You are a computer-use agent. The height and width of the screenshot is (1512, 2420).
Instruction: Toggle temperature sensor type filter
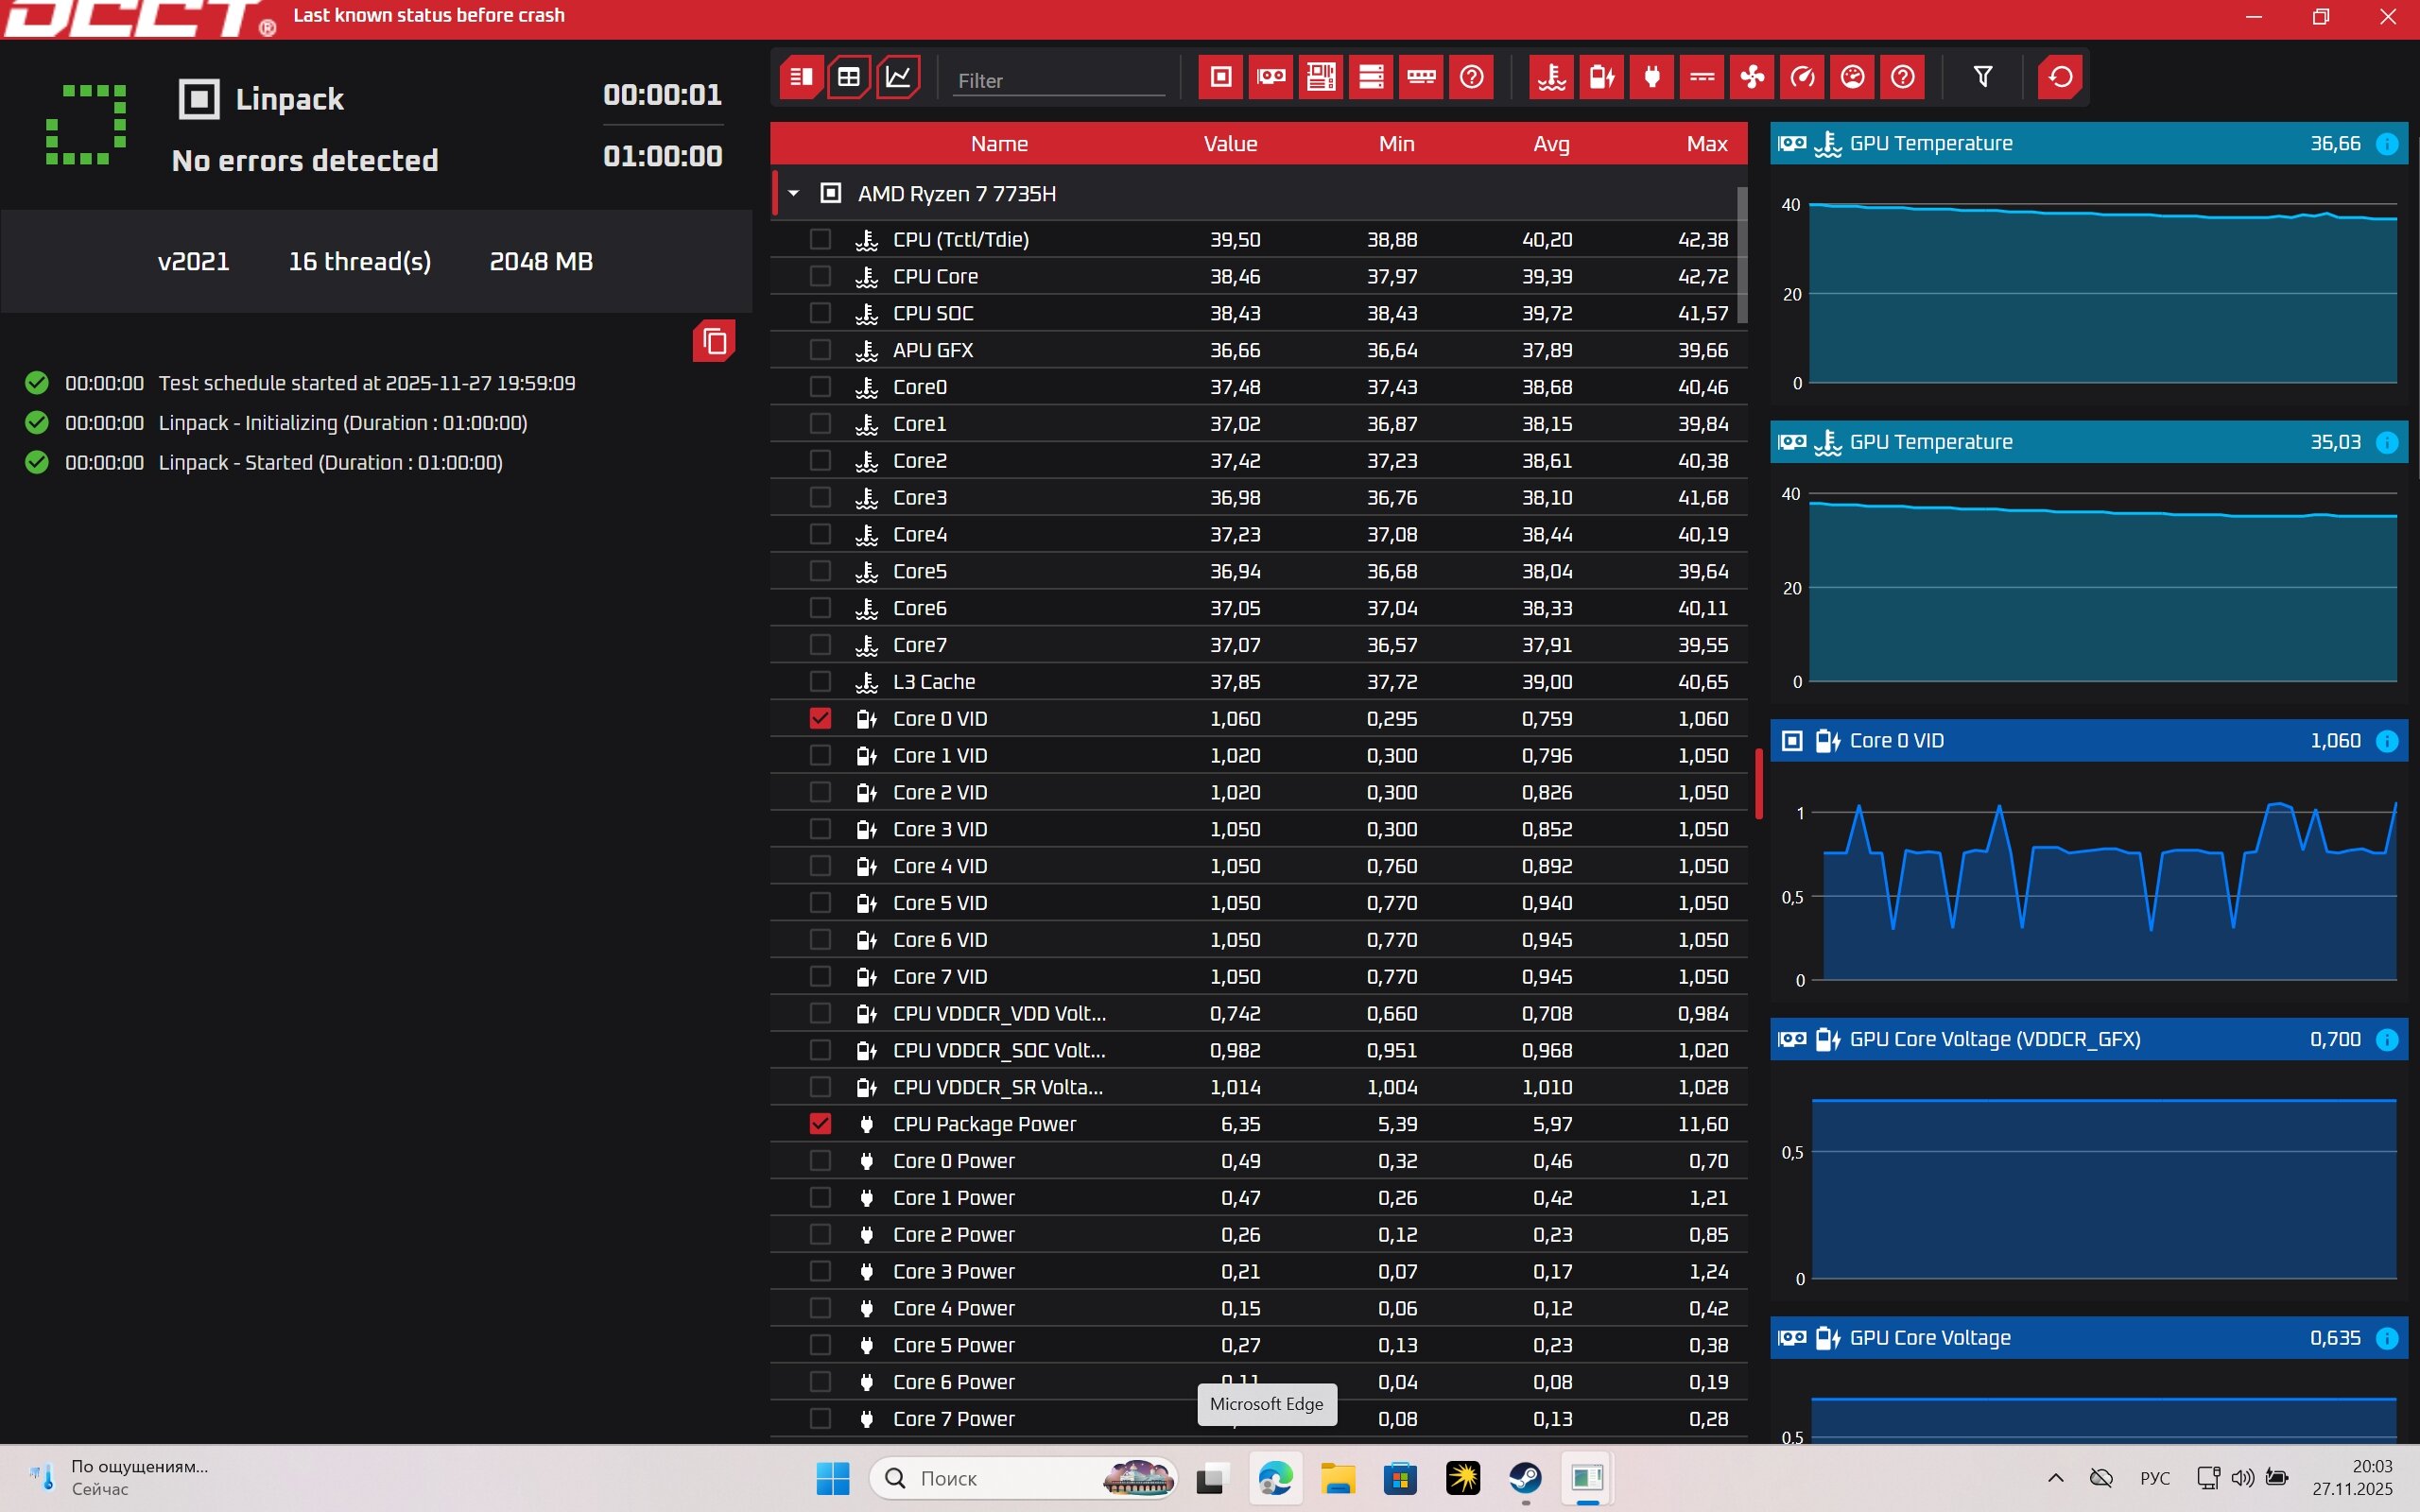coord(1552,77)
